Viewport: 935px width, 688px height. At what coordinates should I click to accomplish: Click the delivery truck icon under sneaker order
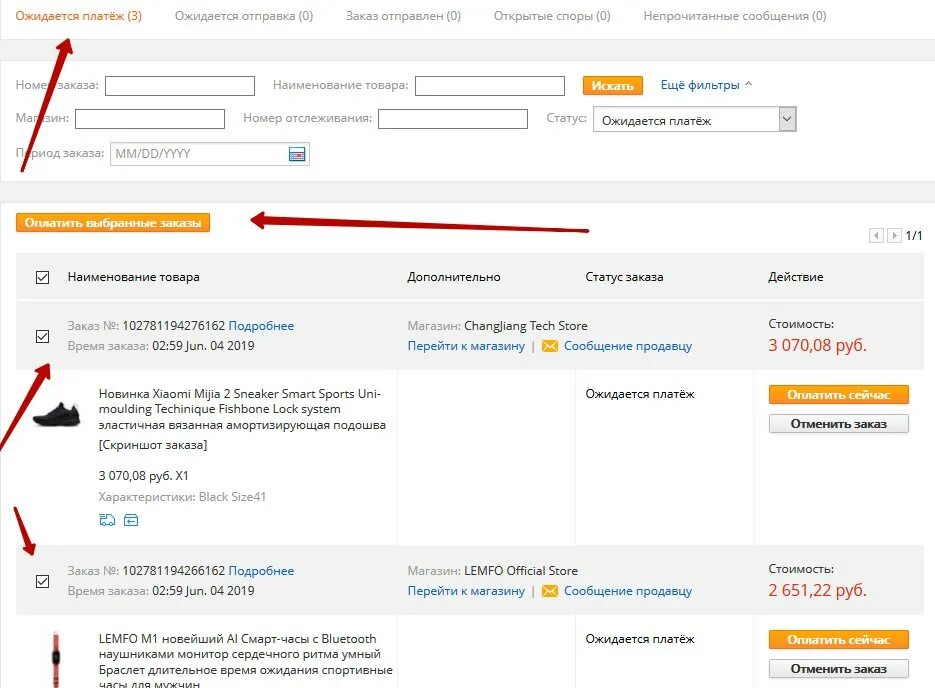(107, 520)
